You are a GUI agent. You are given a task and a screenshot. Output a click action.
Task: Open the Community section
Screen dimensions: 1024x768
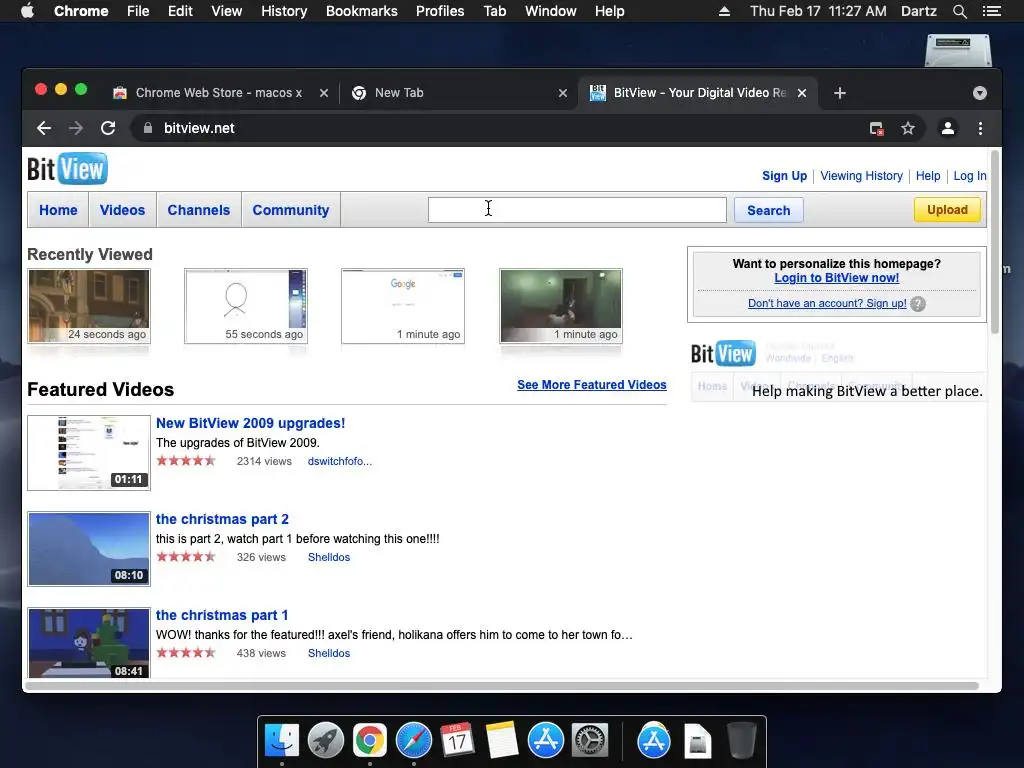pyautogui.click(x=291, y=210)
